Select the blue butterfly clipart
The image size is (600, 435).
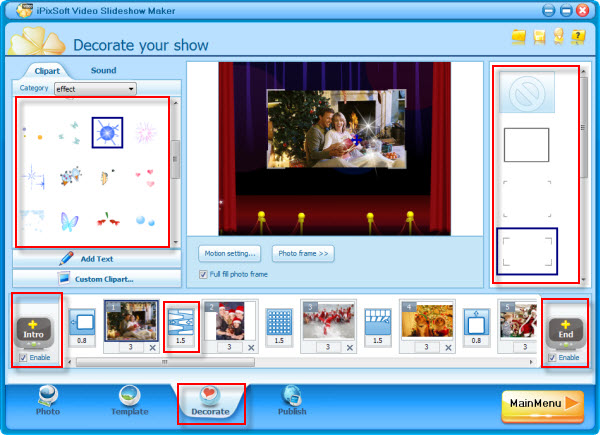tap(69, 221)
